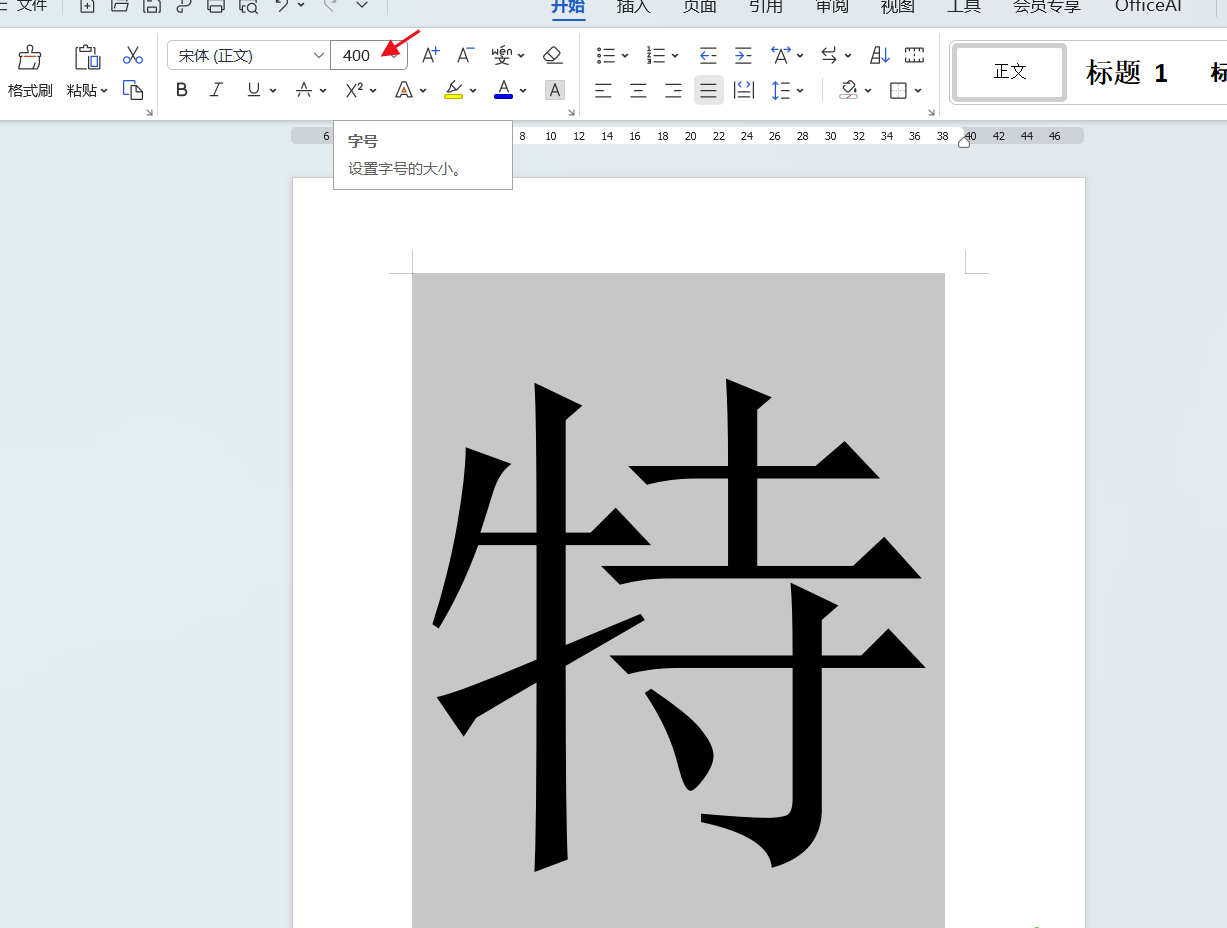
Task: Switch to the 插入 (Insert) tab
Action: pyautogui.click(x=633, y=6)
